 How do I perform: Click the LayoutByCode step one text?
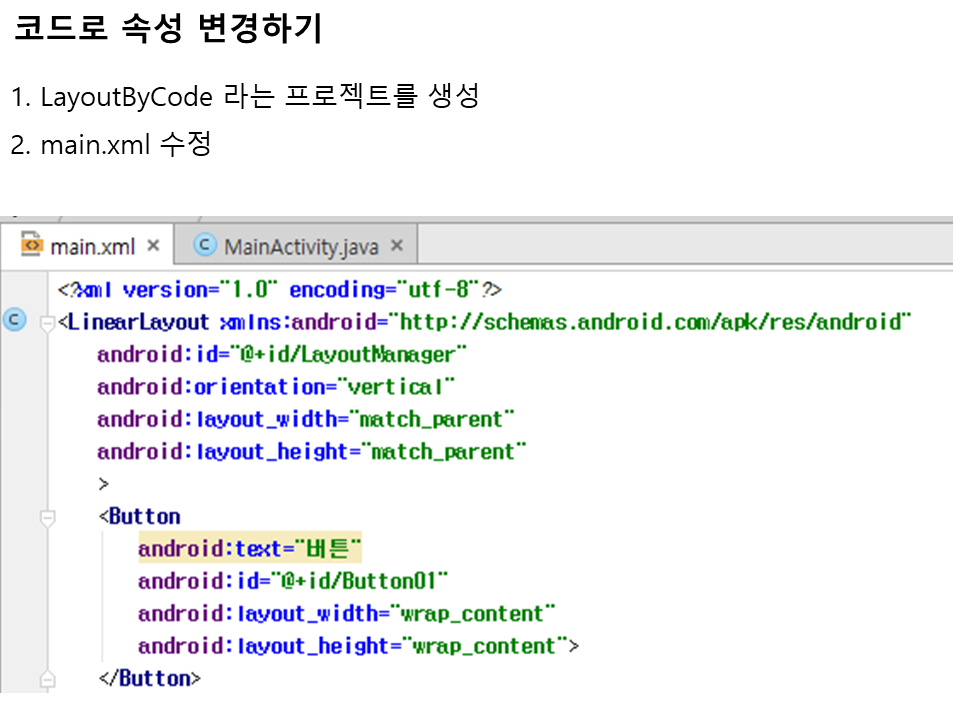point(245,97)
